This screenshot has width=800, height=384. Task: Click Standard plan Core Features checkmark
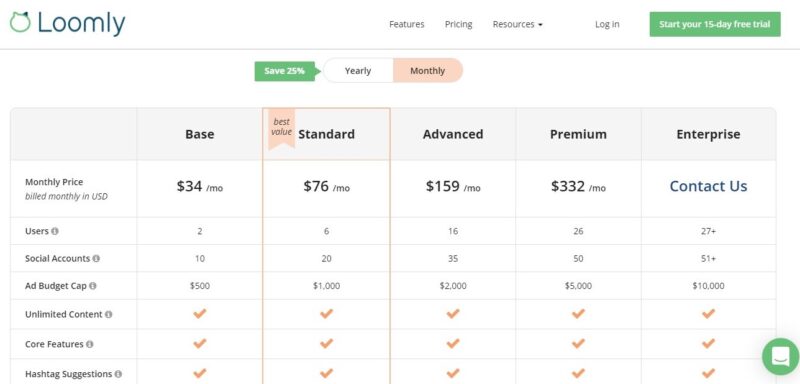click(x=327, y=344)
